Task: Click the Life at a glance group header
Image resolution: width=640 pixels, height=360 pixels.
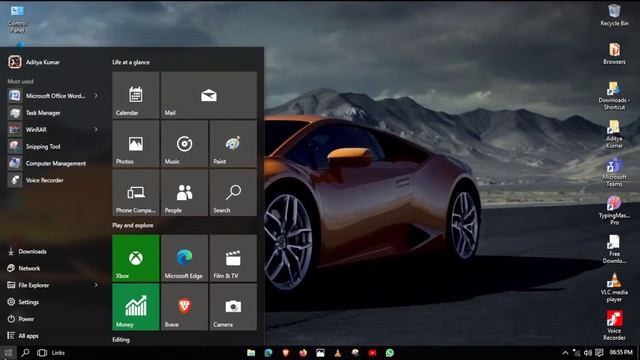Action: (131, 62)
